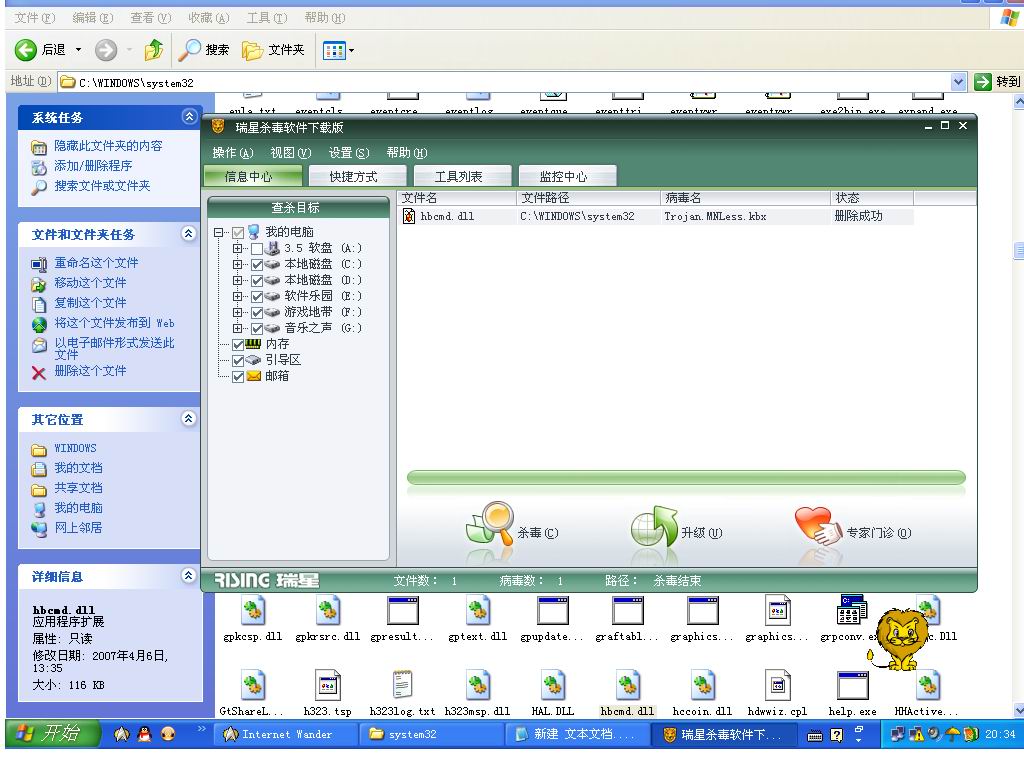Screen dimensions: 1024x768
Task: Open the 设置(S) menu in Rising
Action: tap(349, 153)
